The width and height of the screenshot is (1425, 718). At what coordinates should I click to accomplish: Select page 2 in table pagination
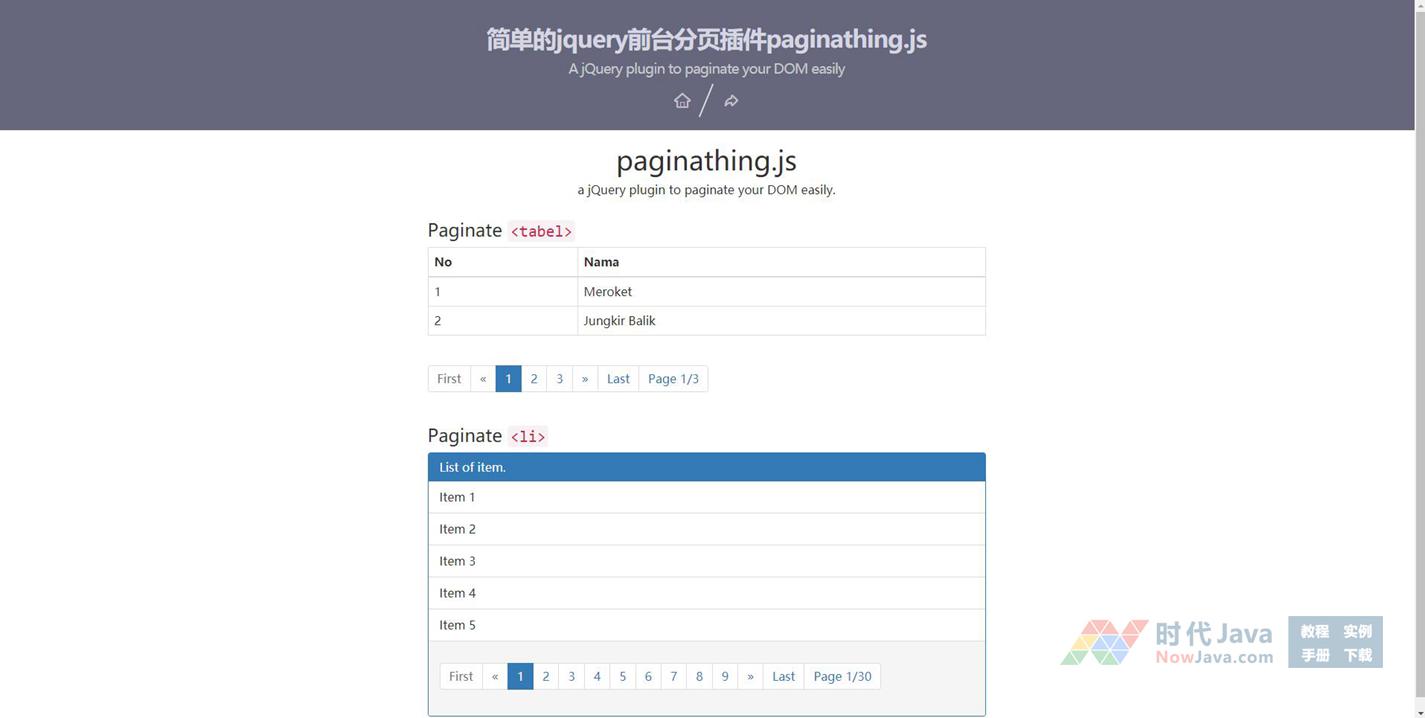[x=534, y=379]
